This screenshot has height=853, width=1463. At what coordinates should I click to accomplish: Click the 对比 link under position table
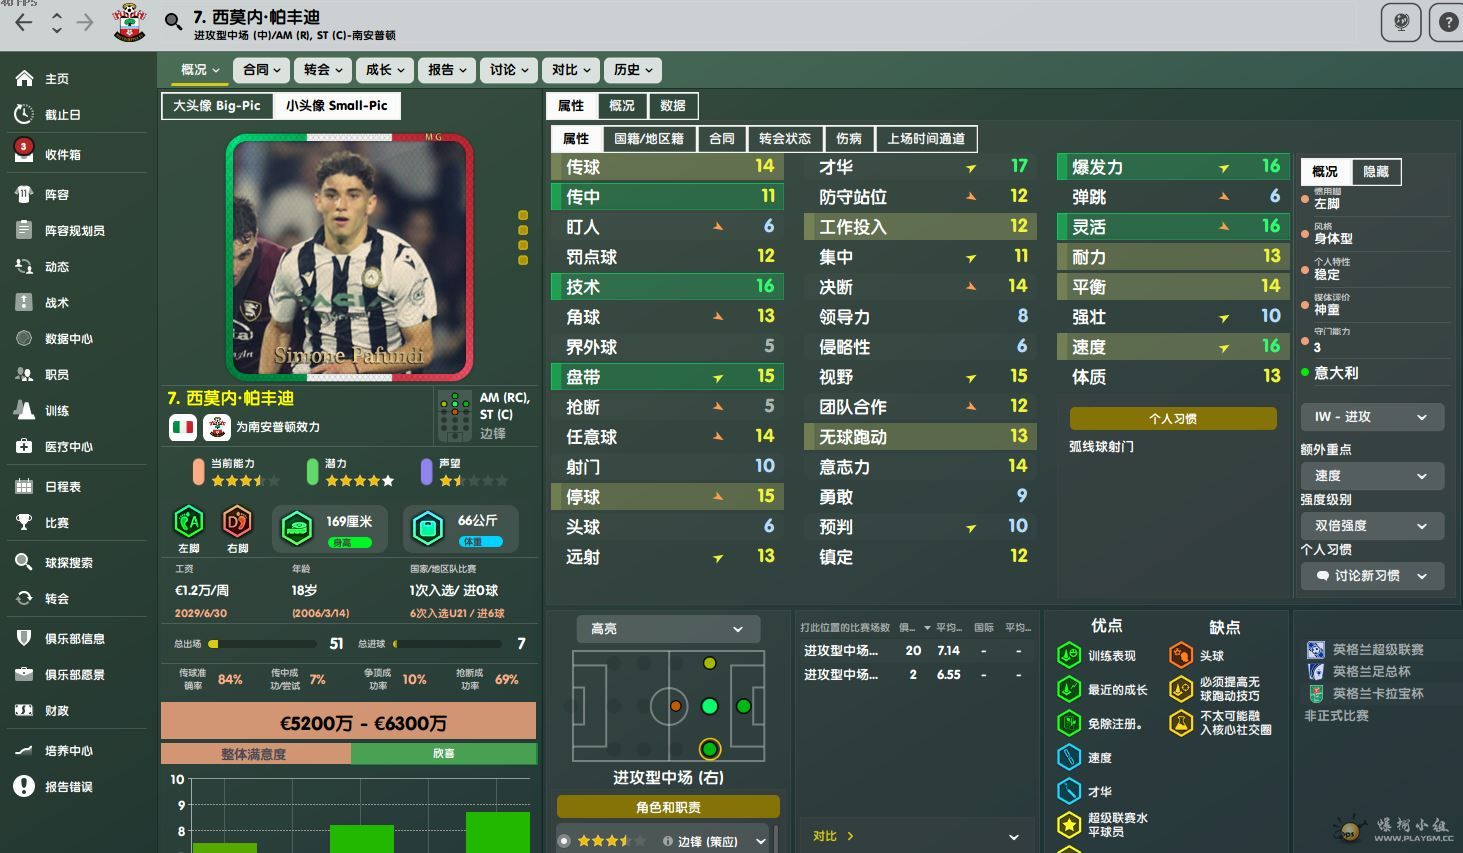pyautogui.click(x=833, y=836)
